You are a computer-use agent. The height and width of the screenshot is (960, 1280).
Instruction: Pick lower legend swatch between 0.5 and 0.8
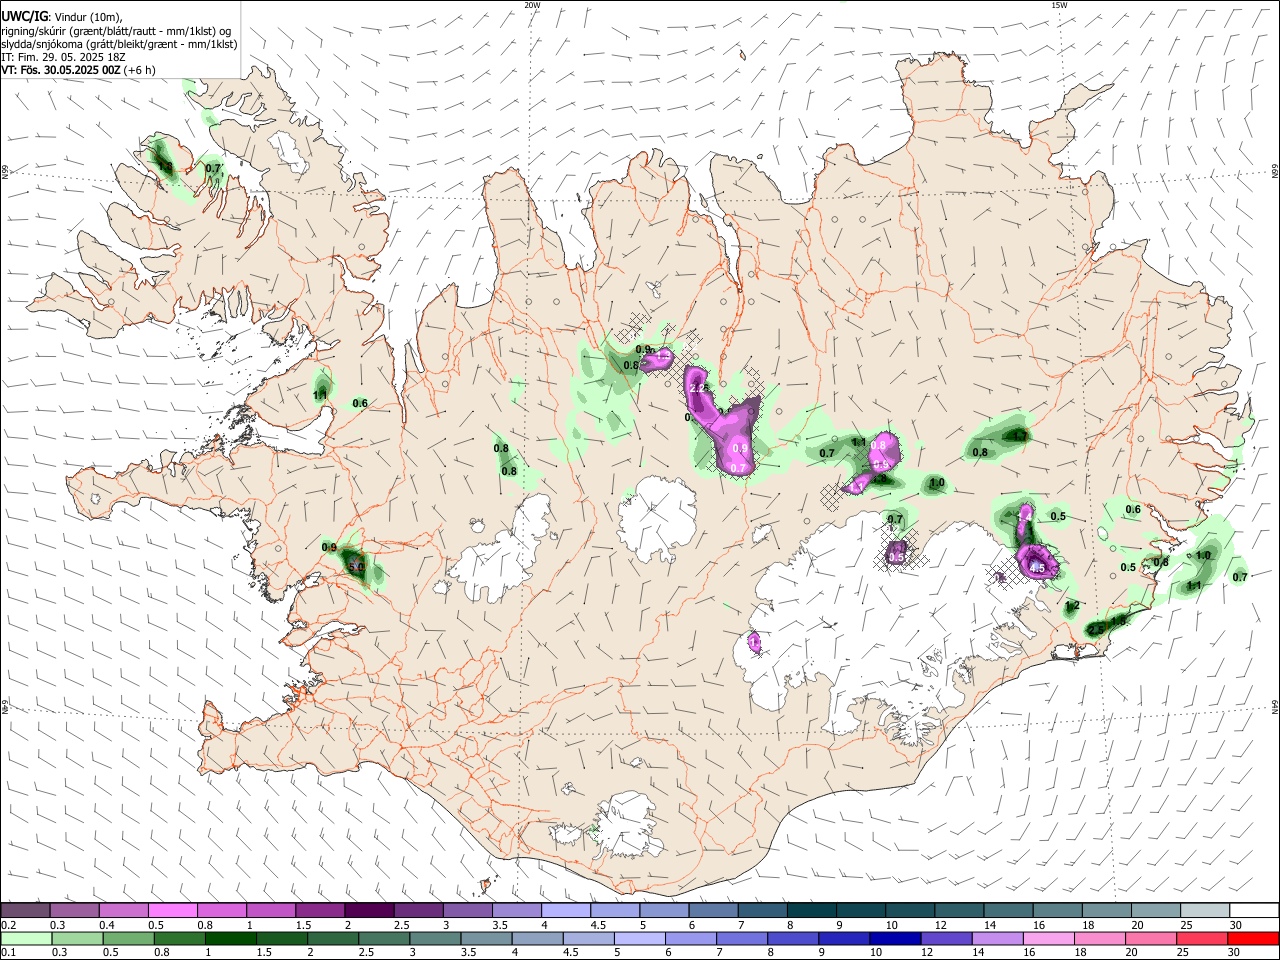click(128, 938)
